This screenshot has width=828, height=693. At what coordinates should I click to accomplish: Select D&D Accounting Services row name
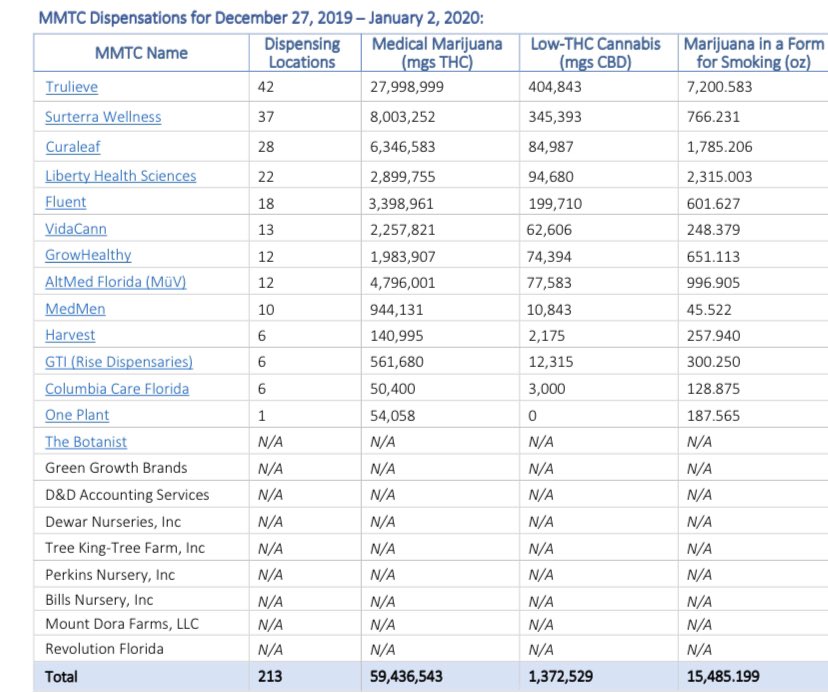click(x=127, y=495)
